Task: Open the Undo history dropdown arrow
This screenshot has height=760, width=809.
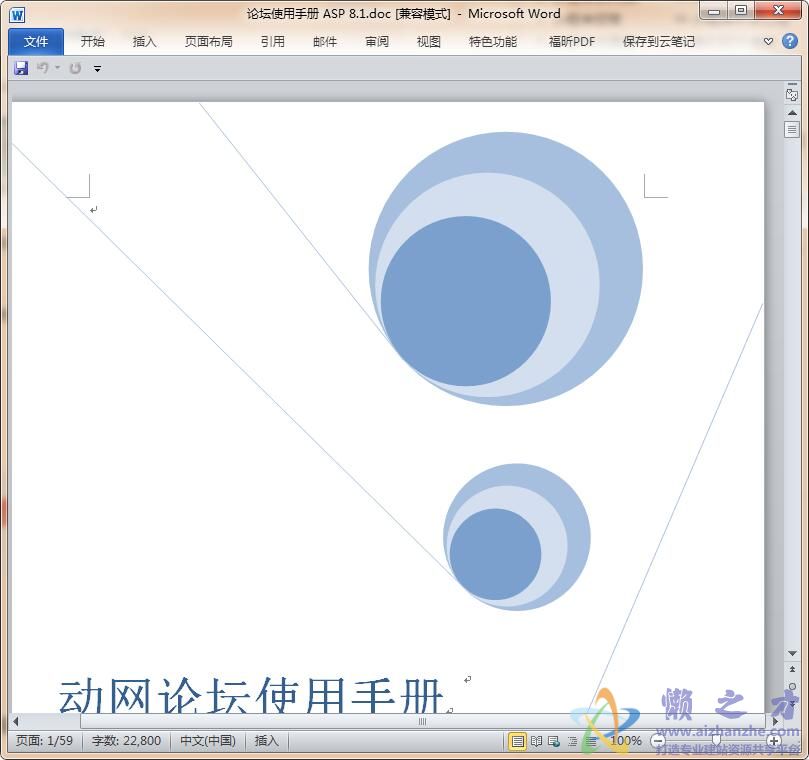Action: (x=57, y=67)
